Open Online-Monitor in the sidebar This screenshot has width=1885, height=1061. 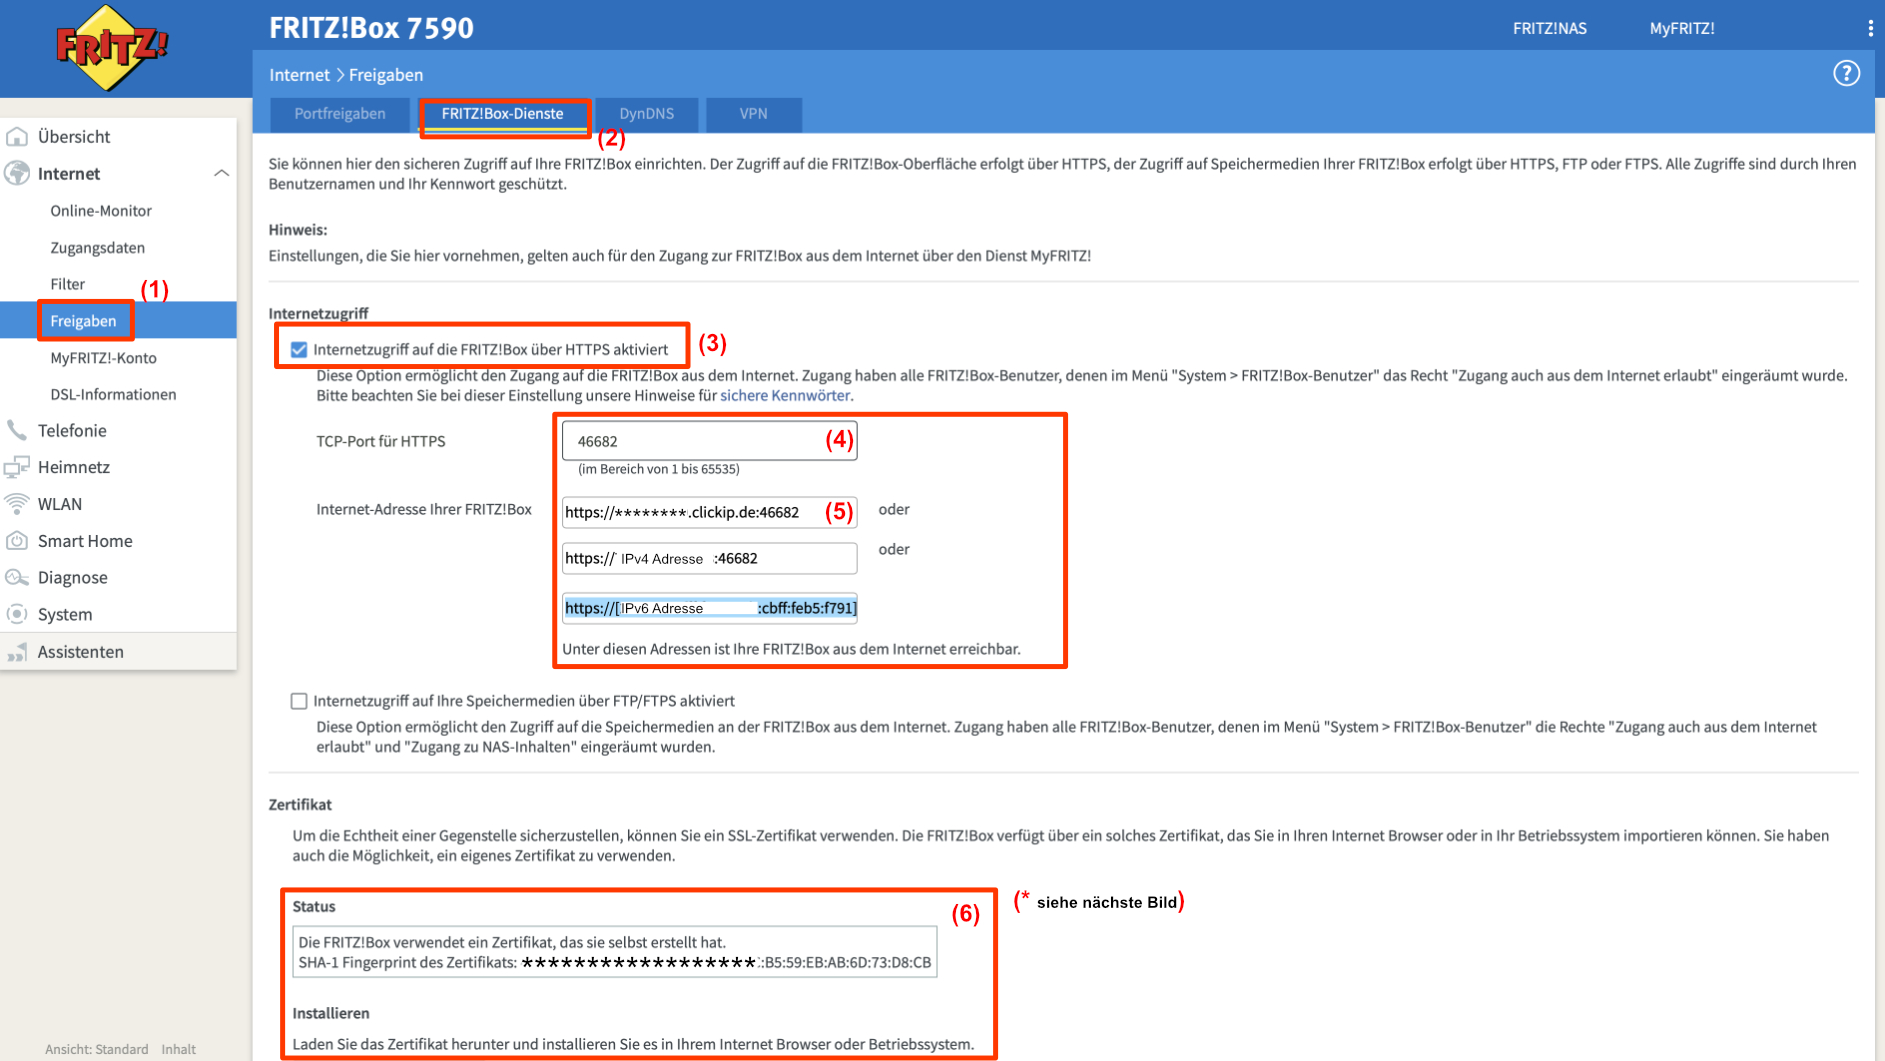coord(101,211)
